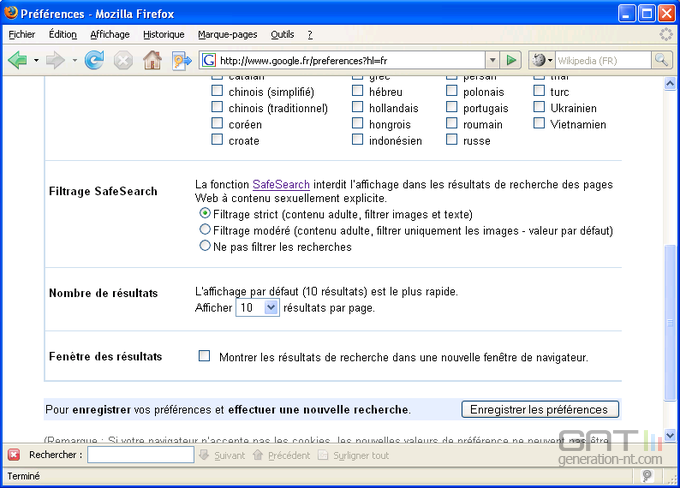Check the chinois (simplifié) language box
This screenshot has height=488, width=680.
pyautogui.click(x=217, y=91)
